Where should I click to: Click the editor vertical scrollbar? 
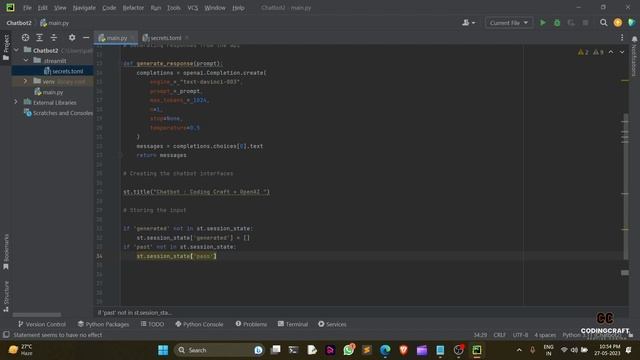pos(625,186)
